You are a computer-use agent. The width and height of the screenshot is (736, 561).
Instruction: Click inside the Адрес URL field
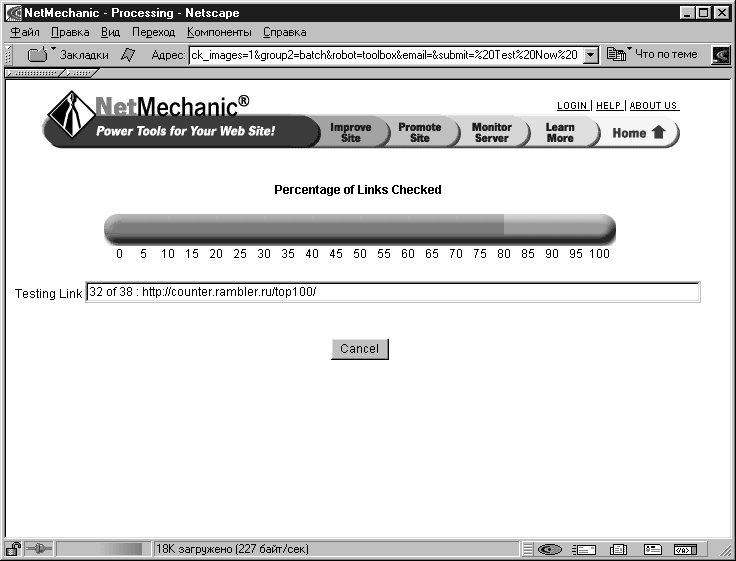click(385, 55)
